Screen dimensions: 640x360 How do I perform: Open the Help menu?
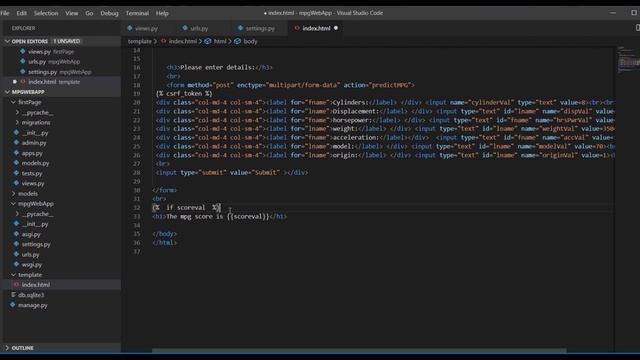(162, 13)
